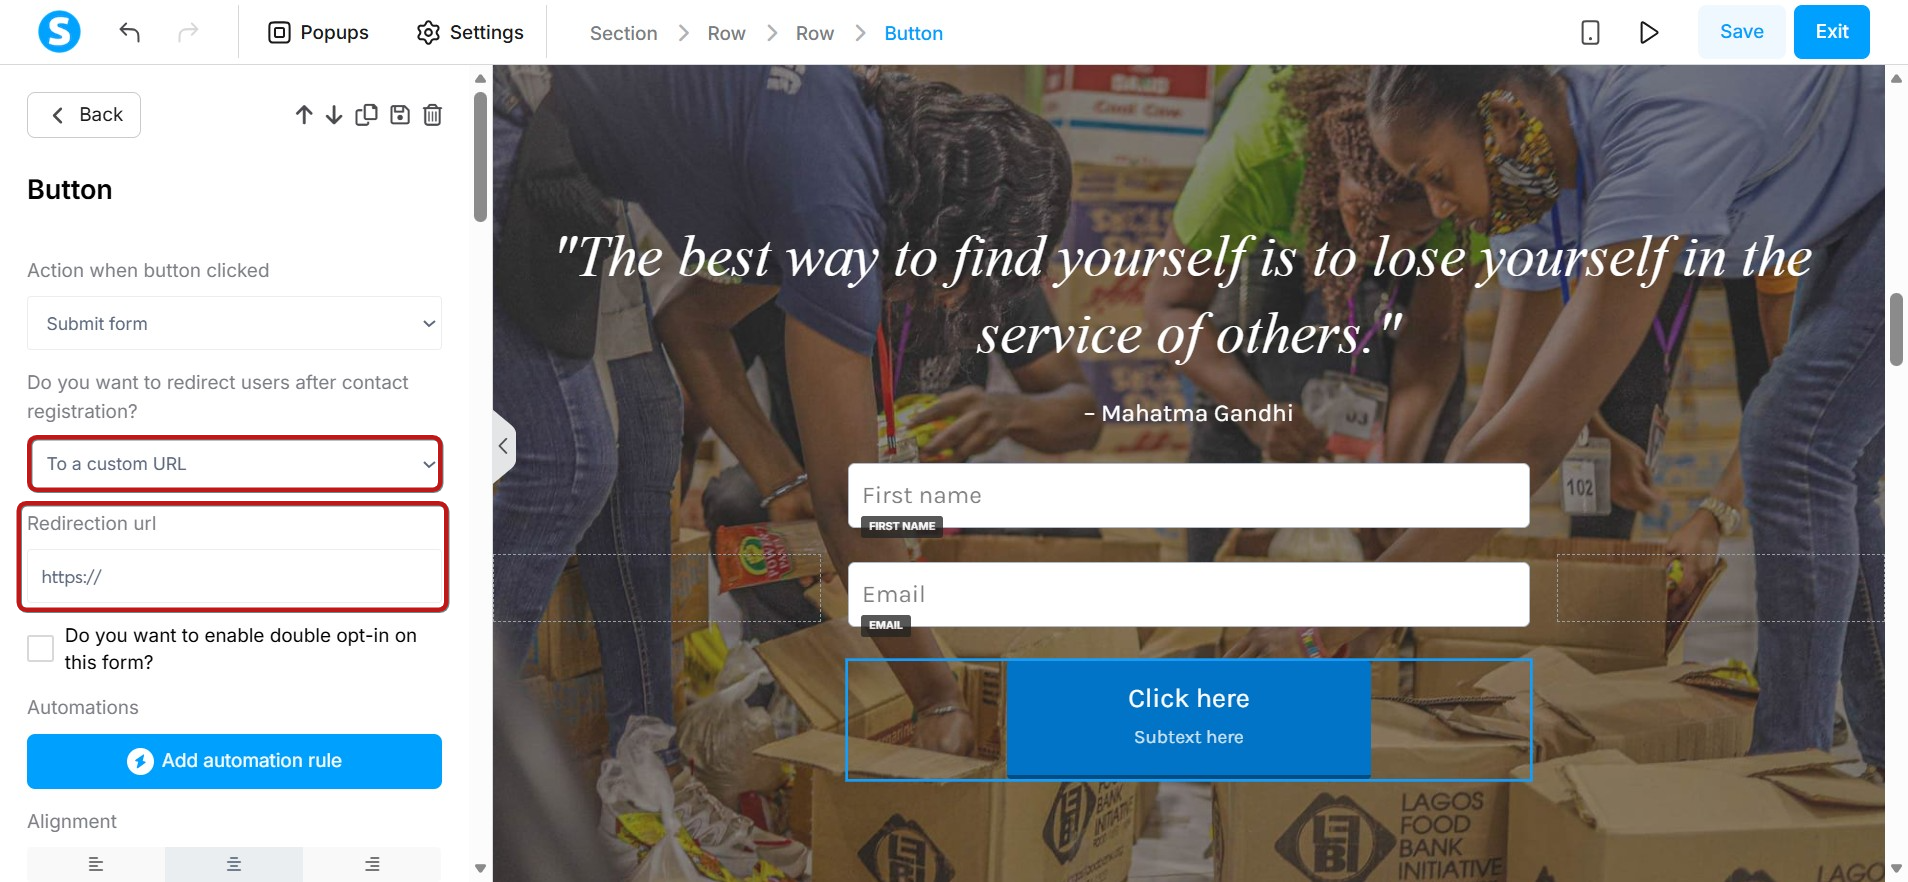This screenshot has height=882, width=1908.
Task: Move element down with arrow icon
Action: tap(334, 115)
